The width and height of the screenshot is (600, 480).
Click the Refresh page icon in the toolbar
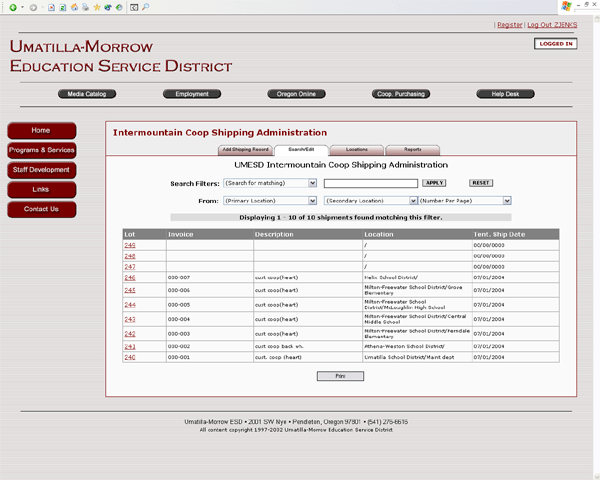(x=63, y=7)
